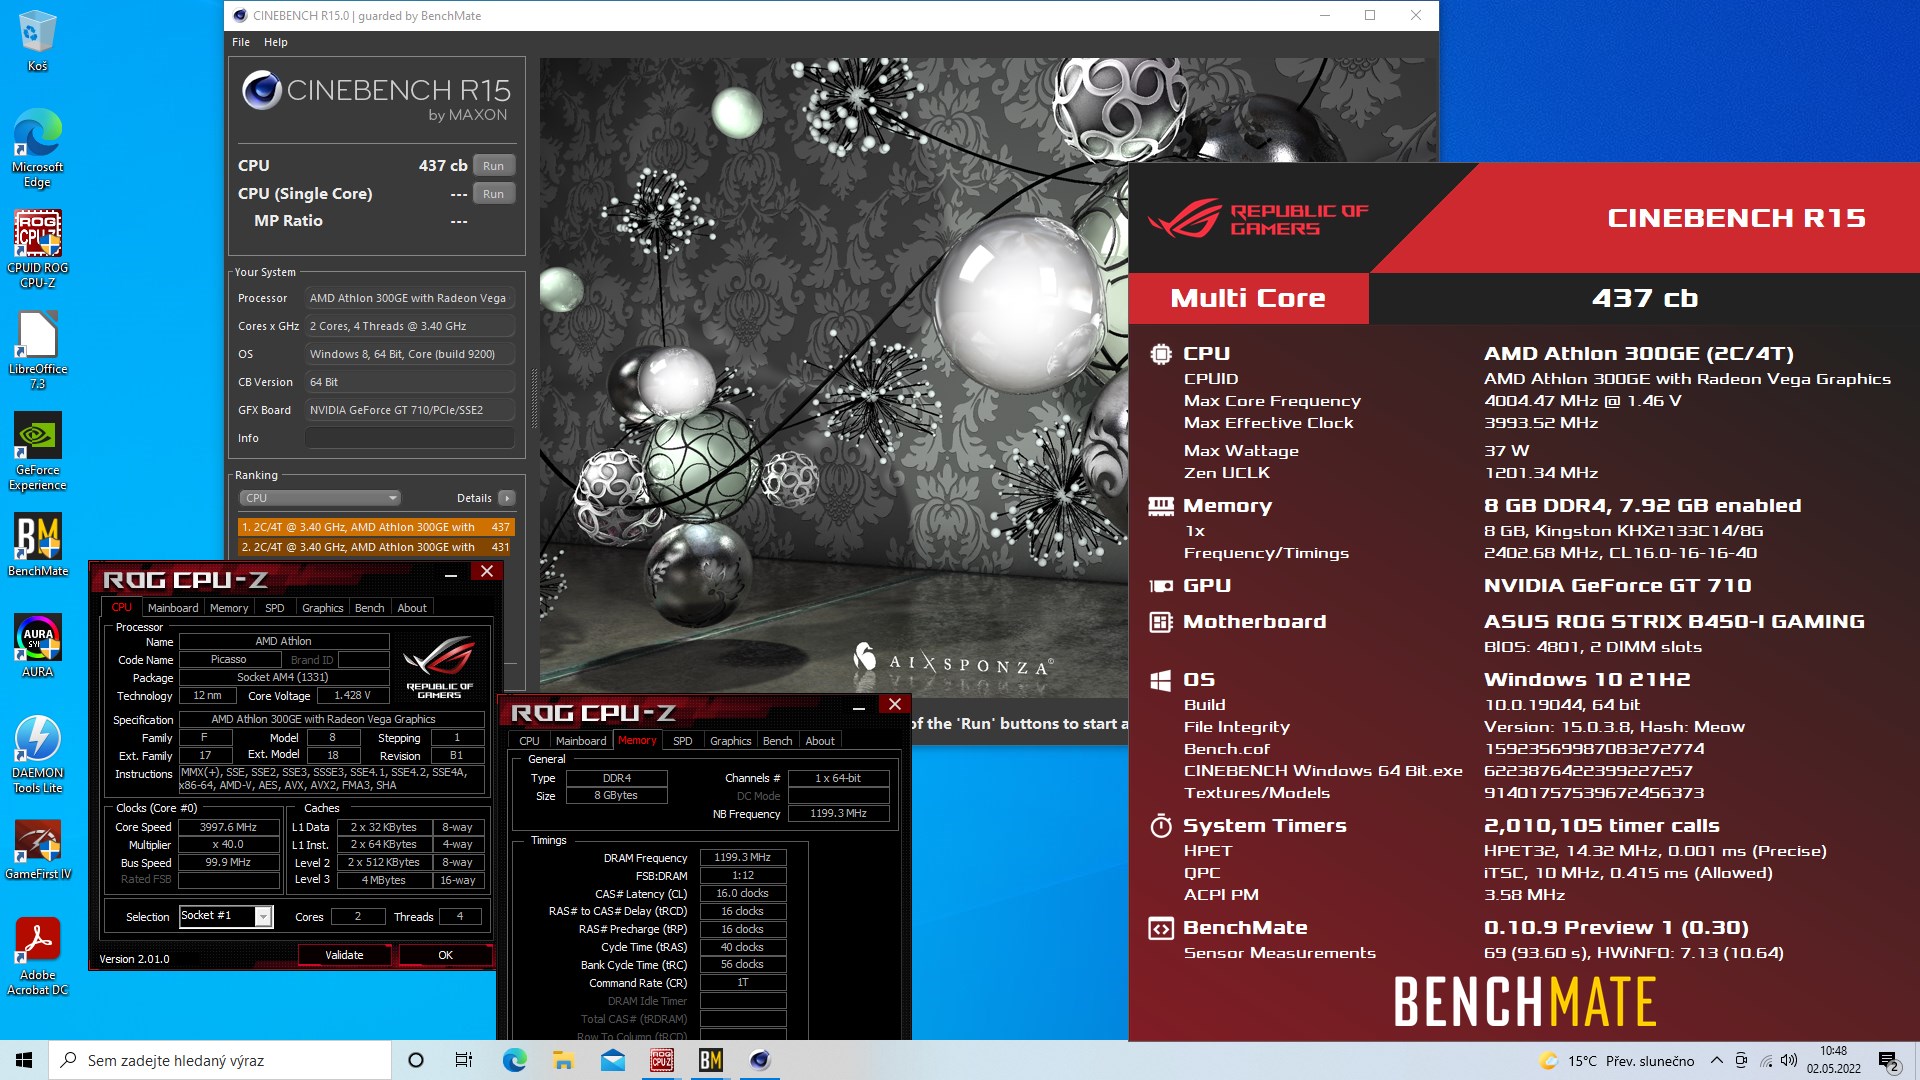Image resolution: width=1920 pixels, height=1080 pixels.
Task: Expand the CPU ranking dropdown
Action: point(320,498)
